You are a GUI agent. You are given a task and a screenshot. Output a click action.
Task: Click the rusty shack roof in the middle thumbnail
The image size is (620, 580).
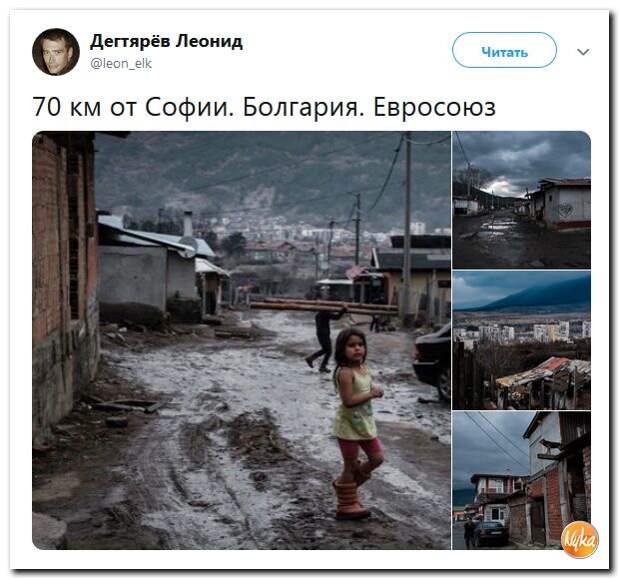(x=544, y=371)
